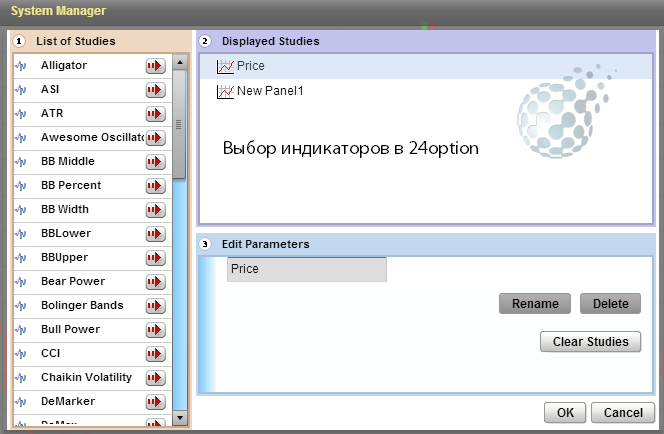This screenshot has width=664, height=434.
Task: Select the Price panel in Displayed Studies
Action: pos(426,66)
